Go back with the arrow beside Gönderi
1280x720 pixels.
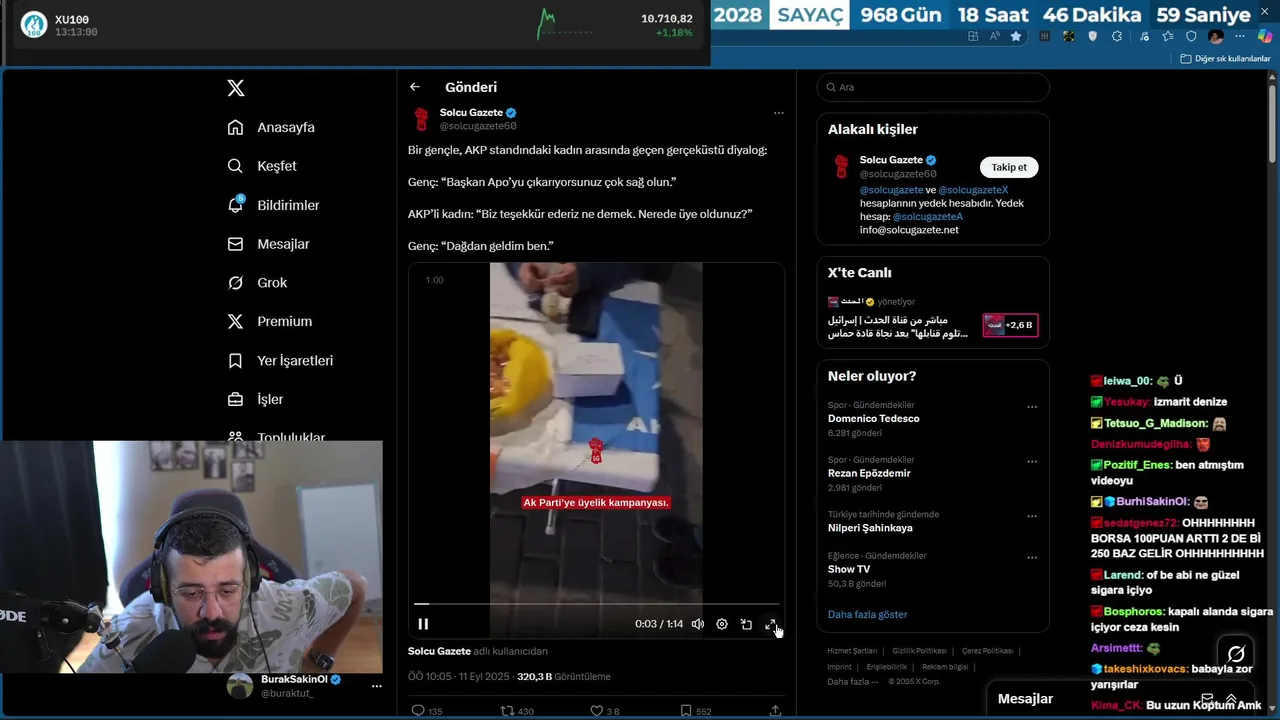(415, 87)
